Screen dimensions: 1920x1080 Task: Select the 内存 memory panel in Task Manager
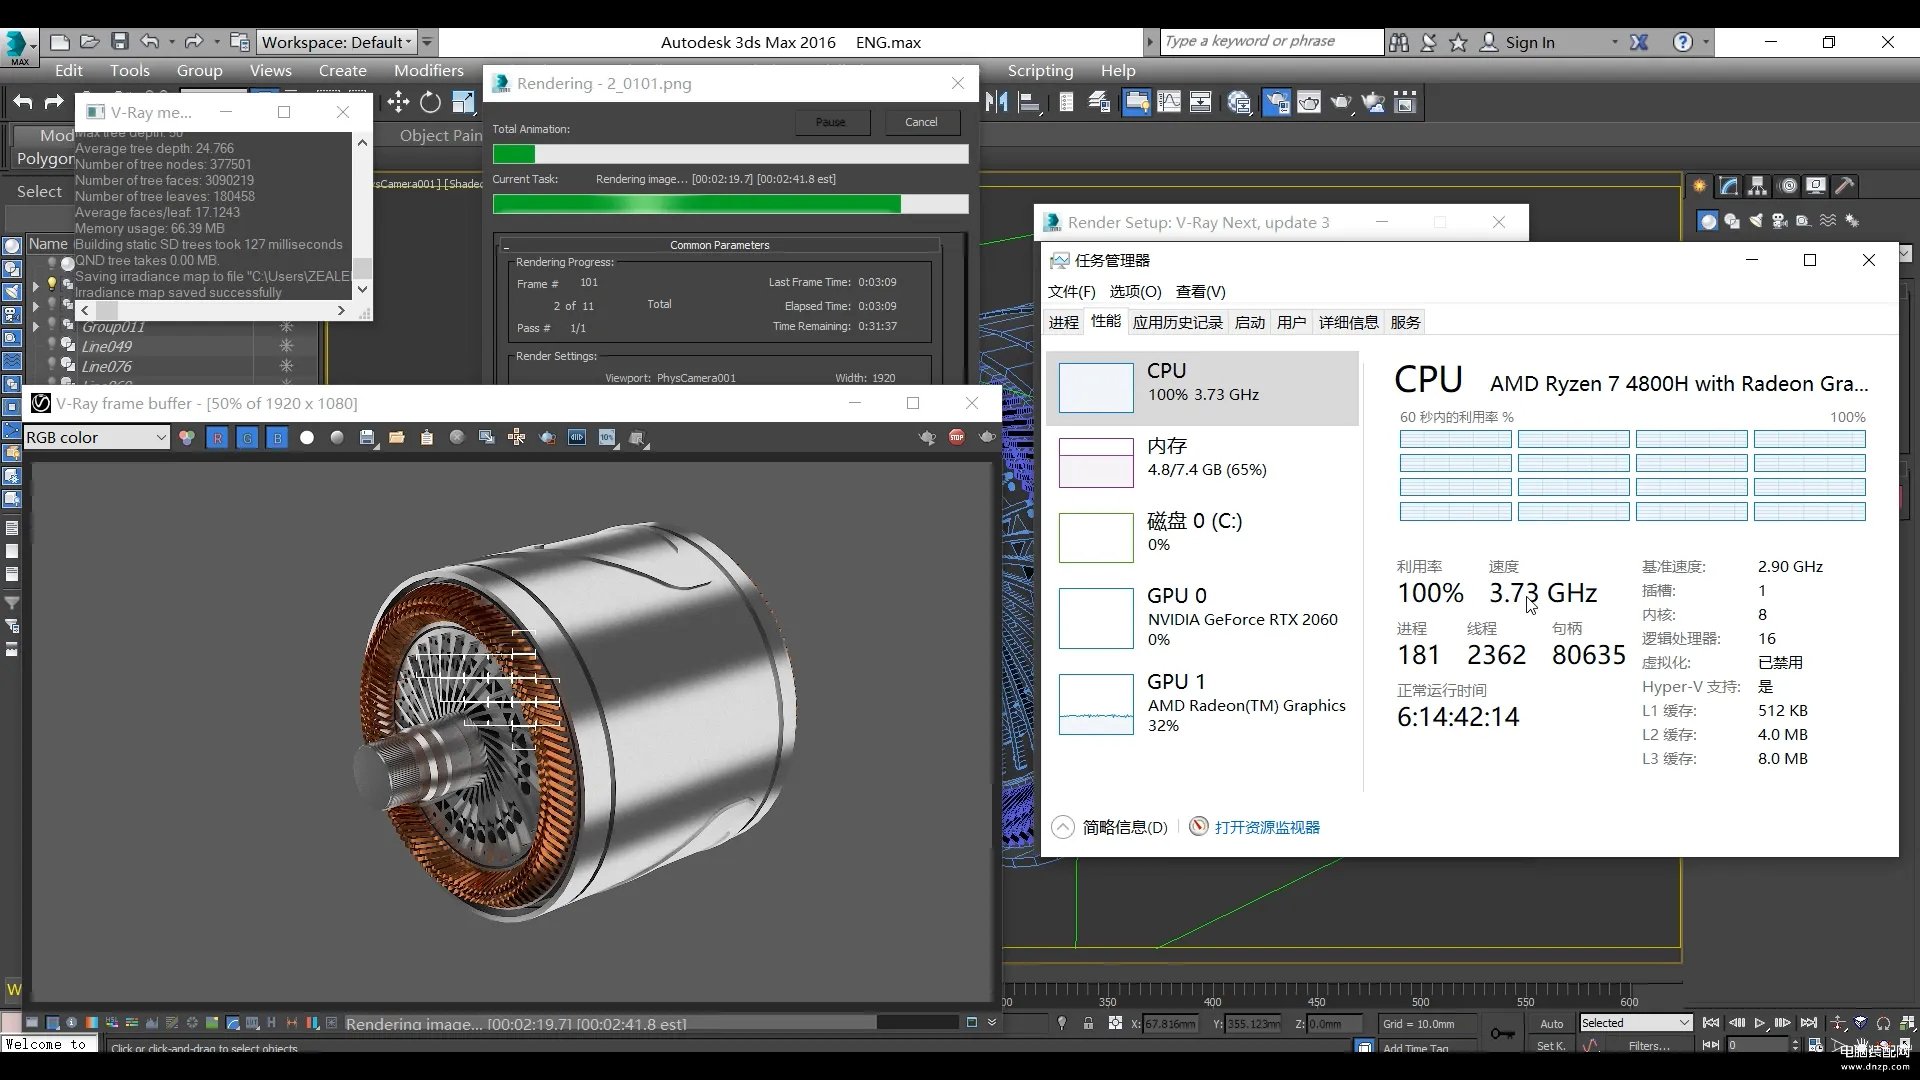tap(1202, 458)
